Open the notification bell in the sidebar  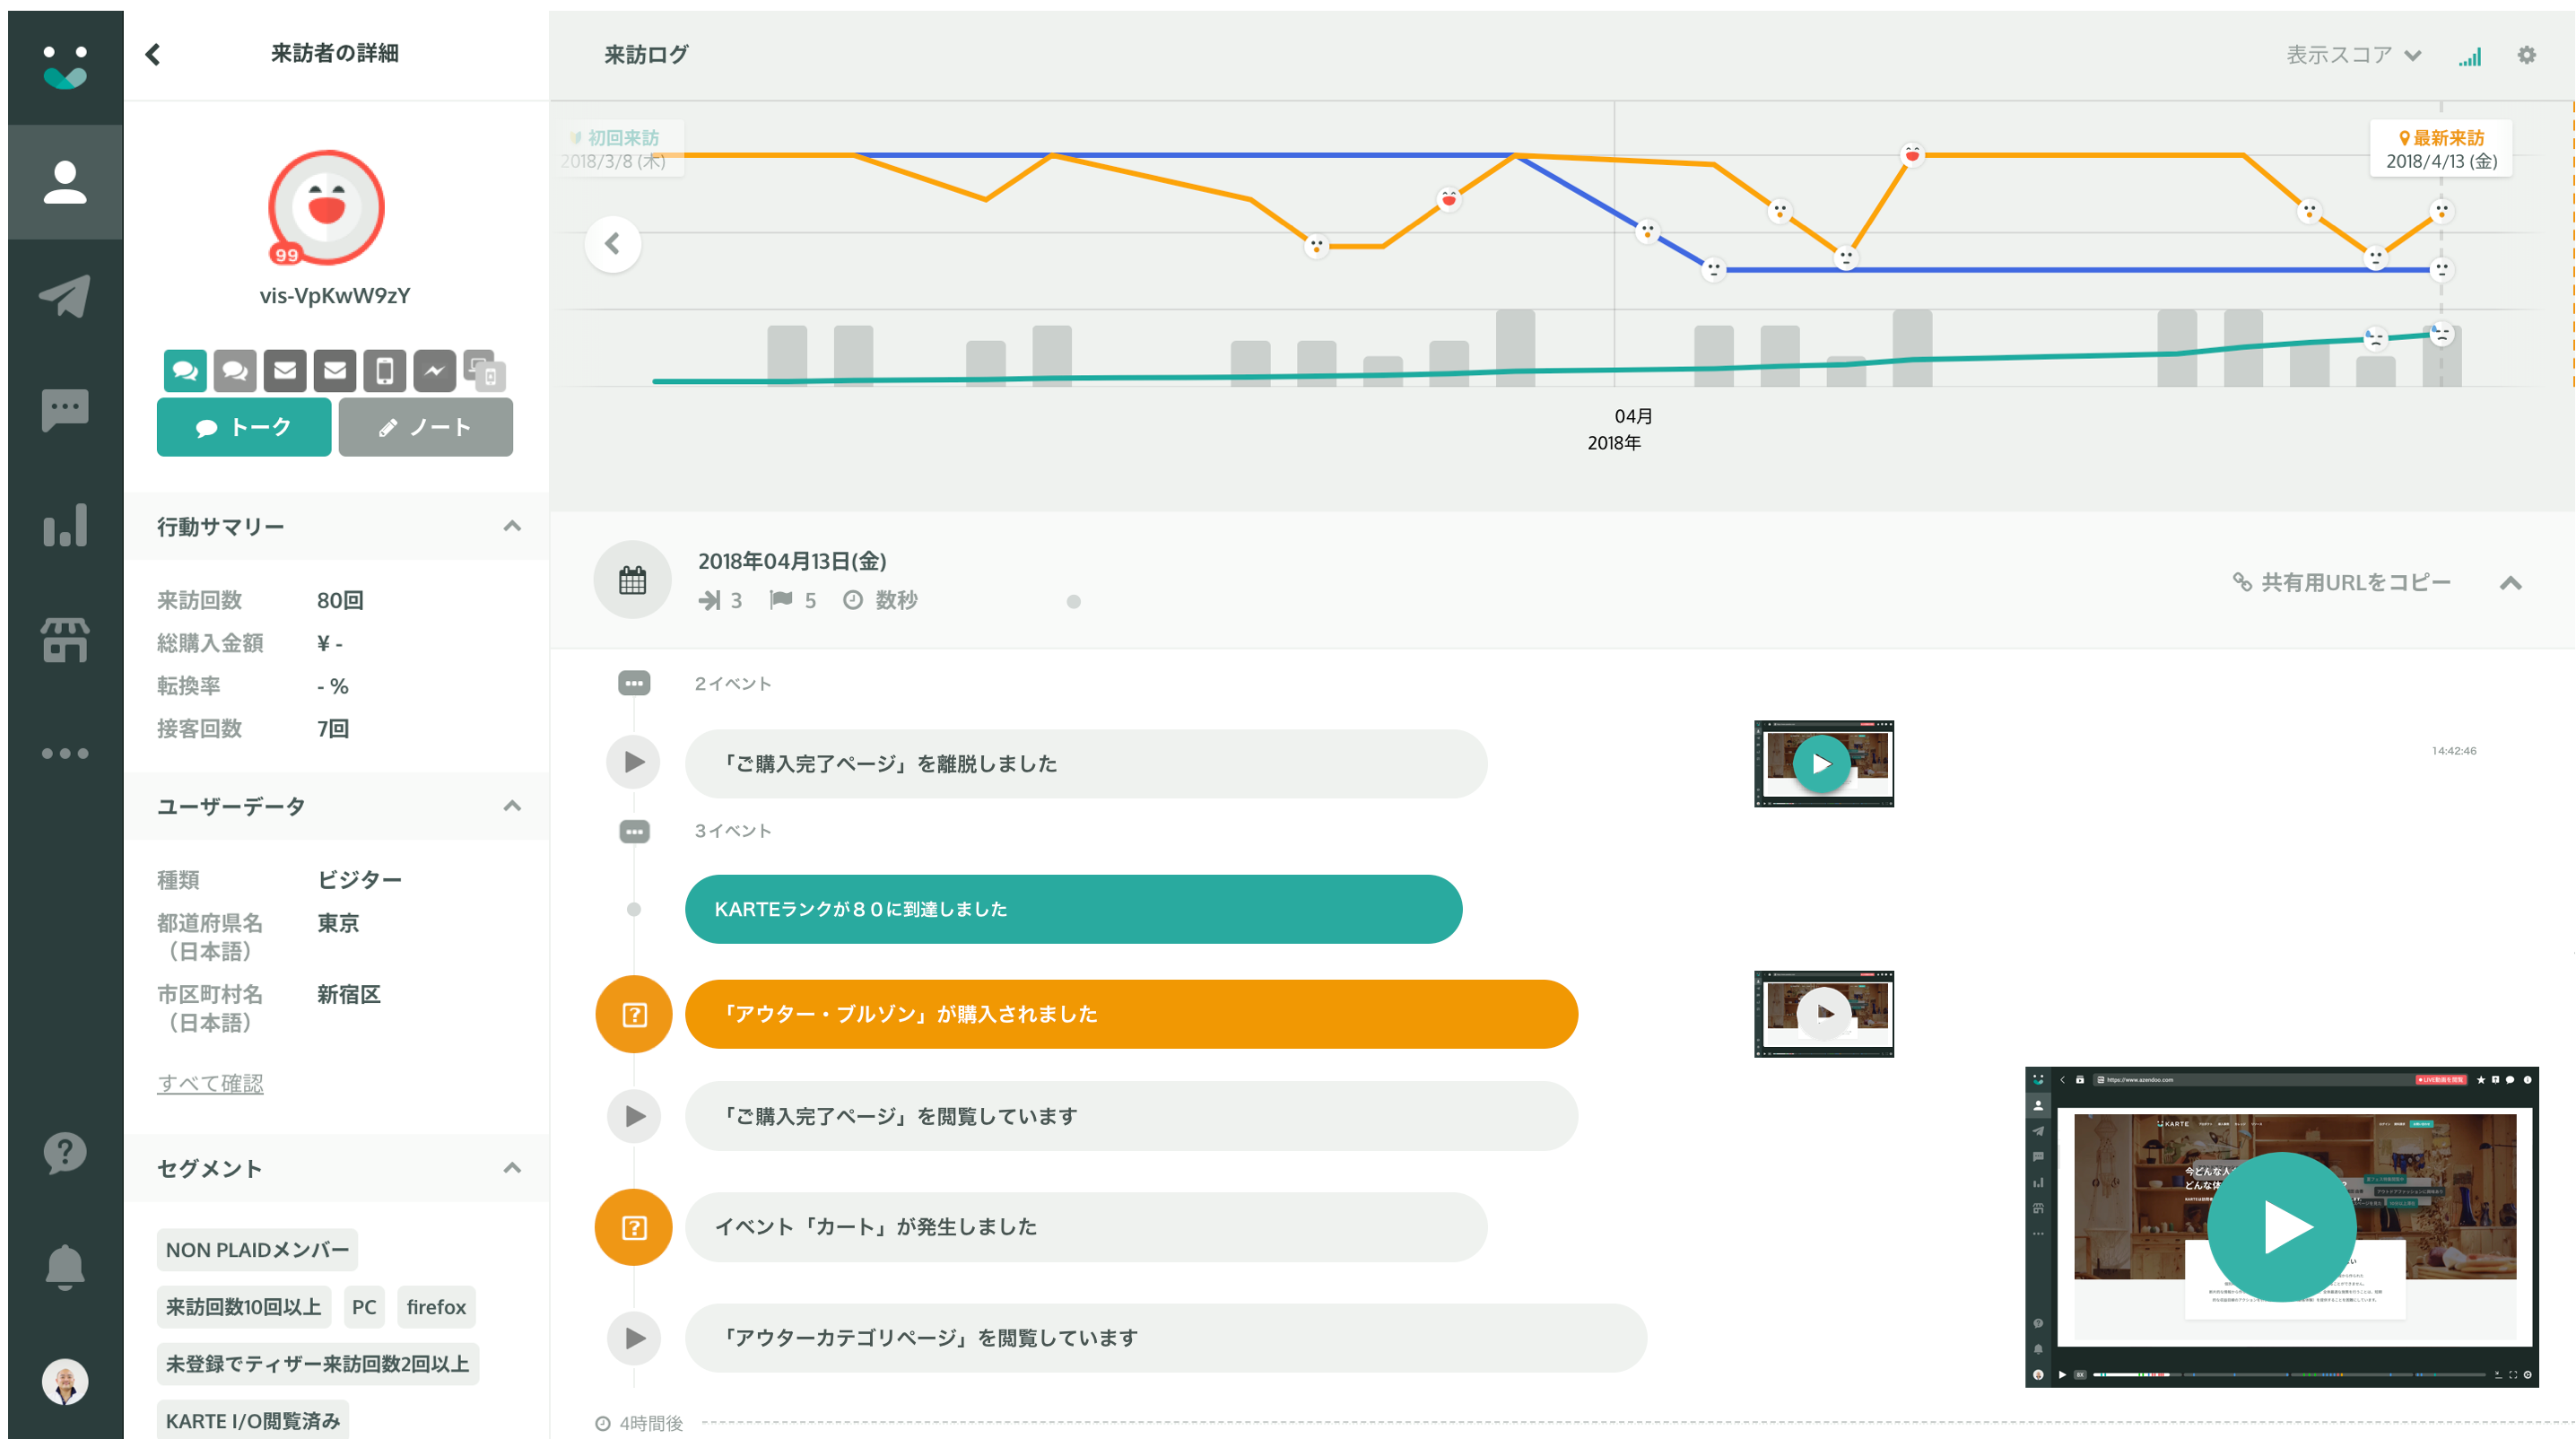65,1266
